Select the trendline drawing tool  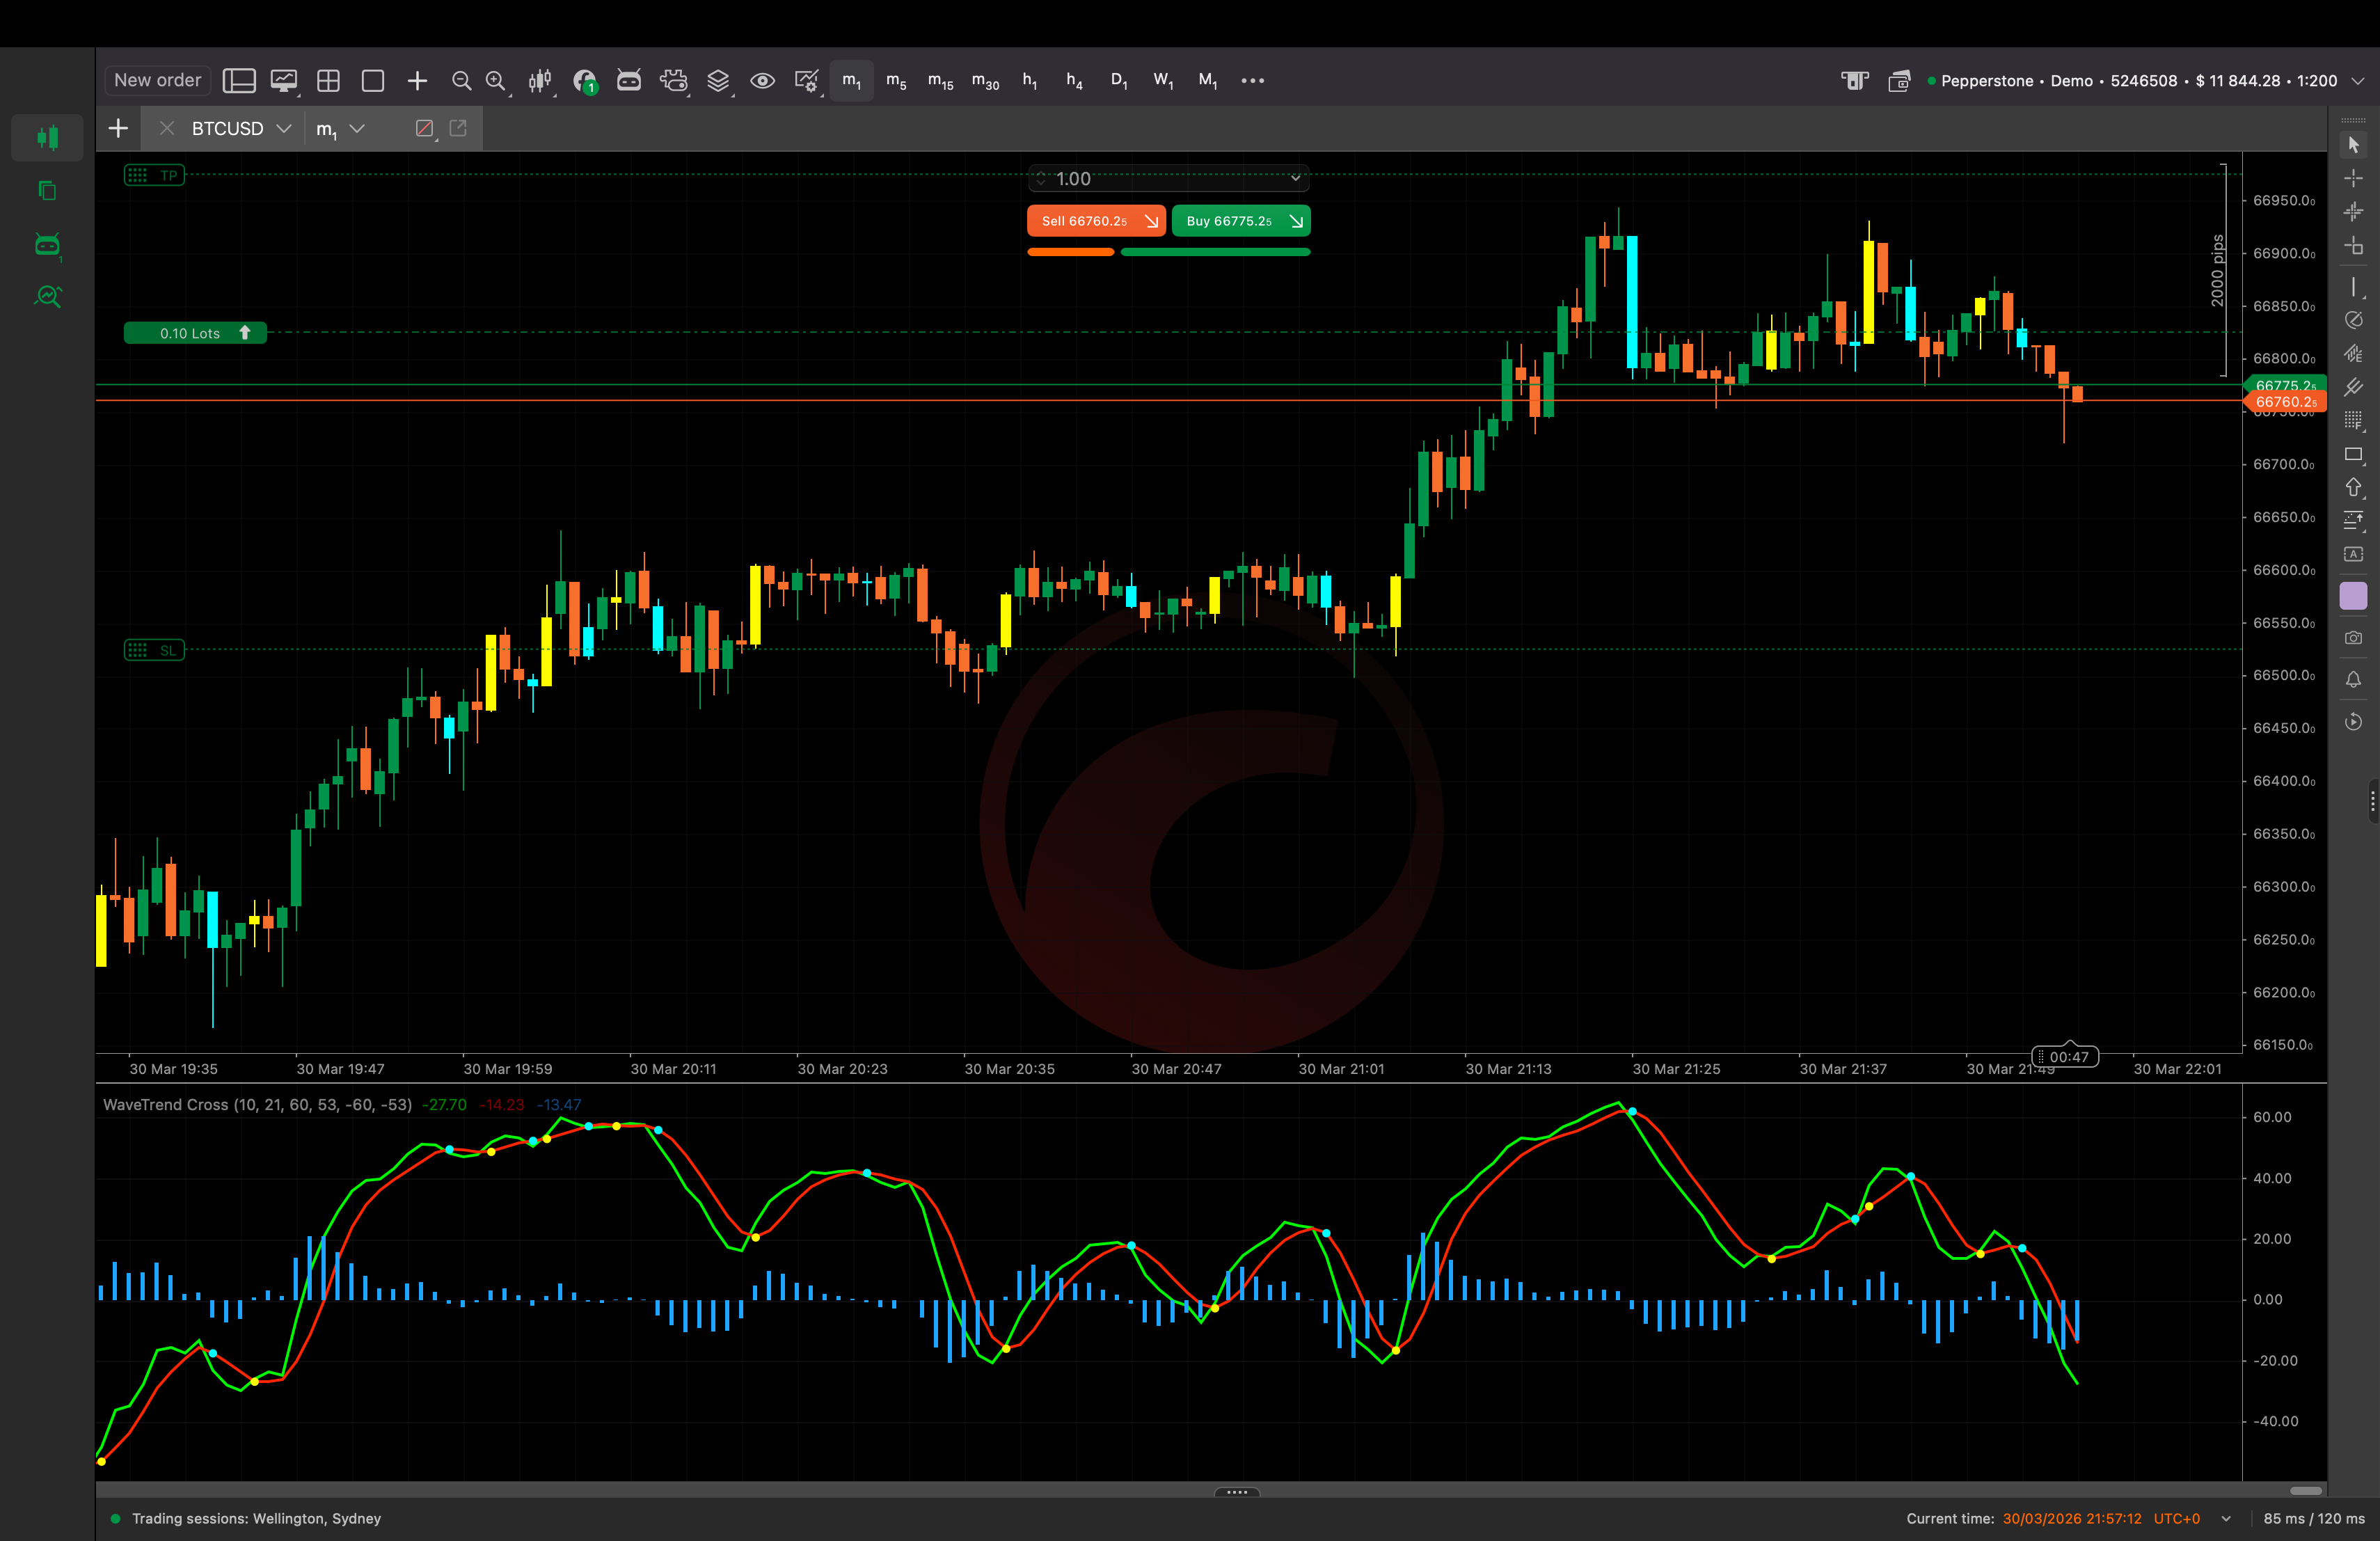pyautogui.click(x=2354, y=287)
